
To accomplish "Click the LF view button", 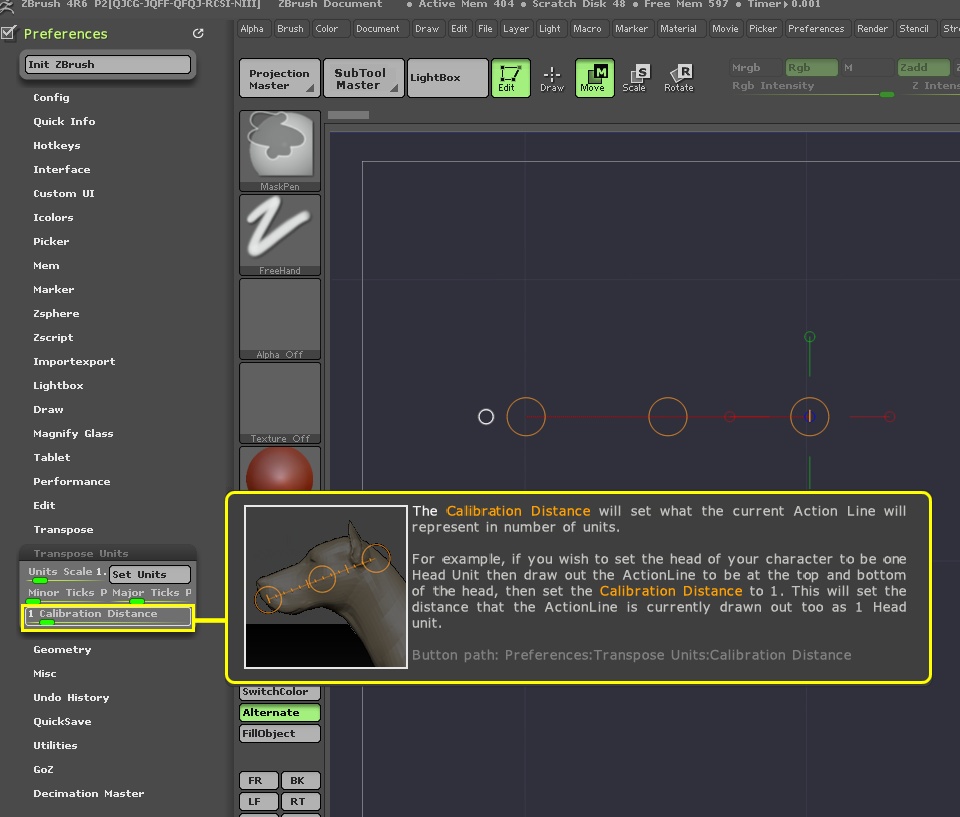I will tap(258, 801).
